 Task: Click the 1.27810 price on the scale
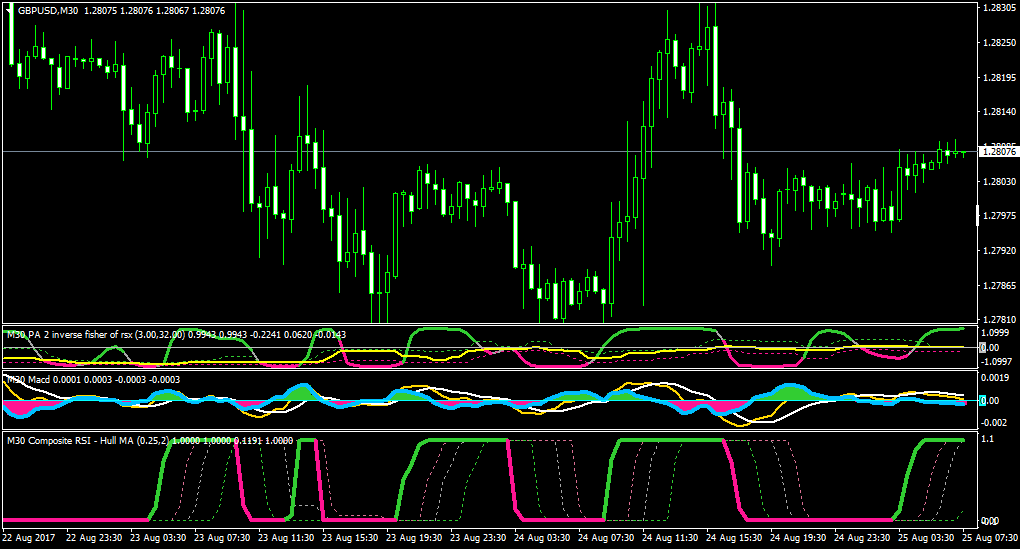pos(999,319)
